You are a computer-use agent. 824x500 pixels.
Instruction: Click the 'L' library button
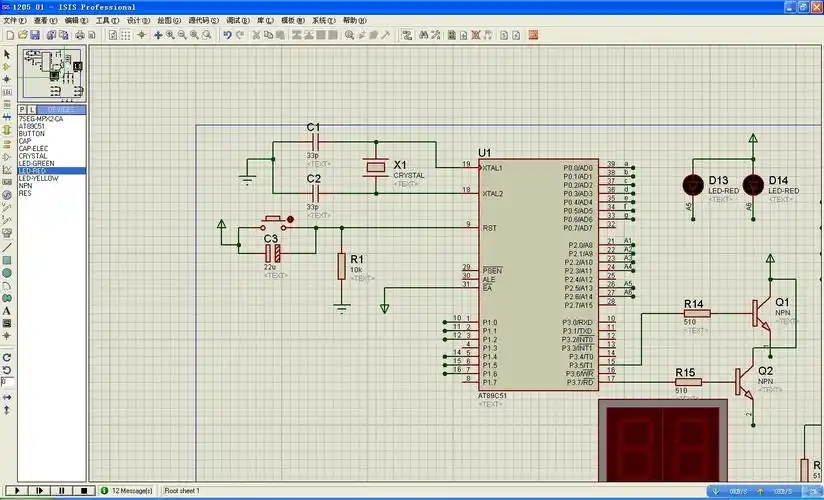point(33,109)
